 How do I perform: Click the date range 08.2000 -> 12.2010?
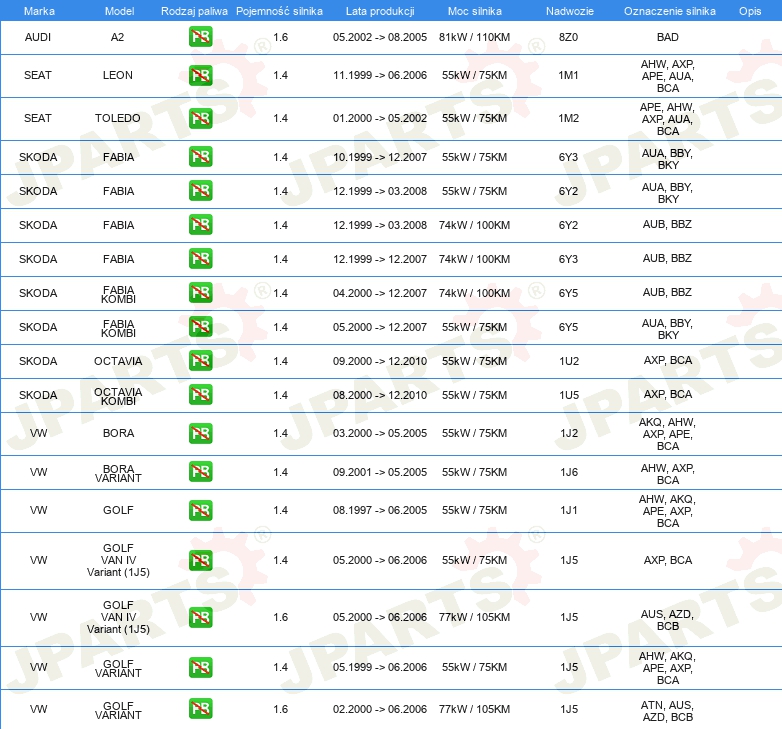click(x=380, y=395)
